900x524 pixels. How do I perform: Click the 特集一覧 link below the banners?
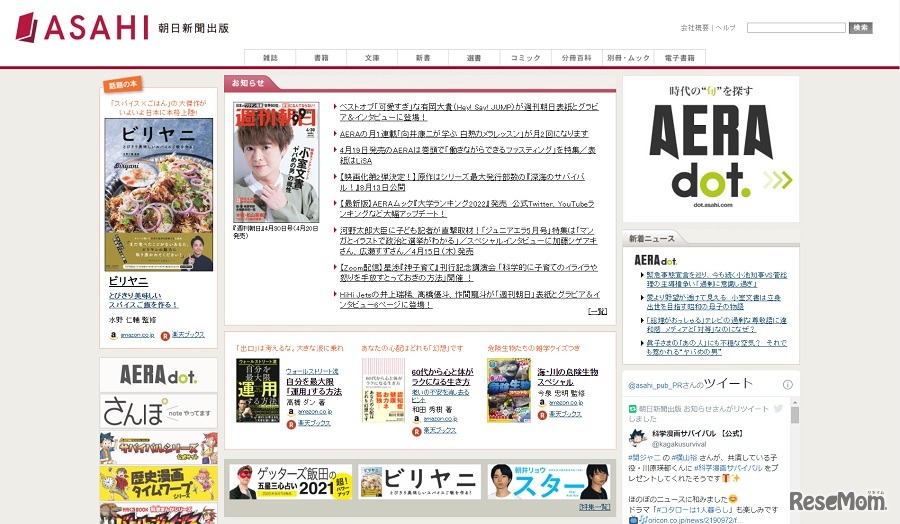[x=594, y=507]
